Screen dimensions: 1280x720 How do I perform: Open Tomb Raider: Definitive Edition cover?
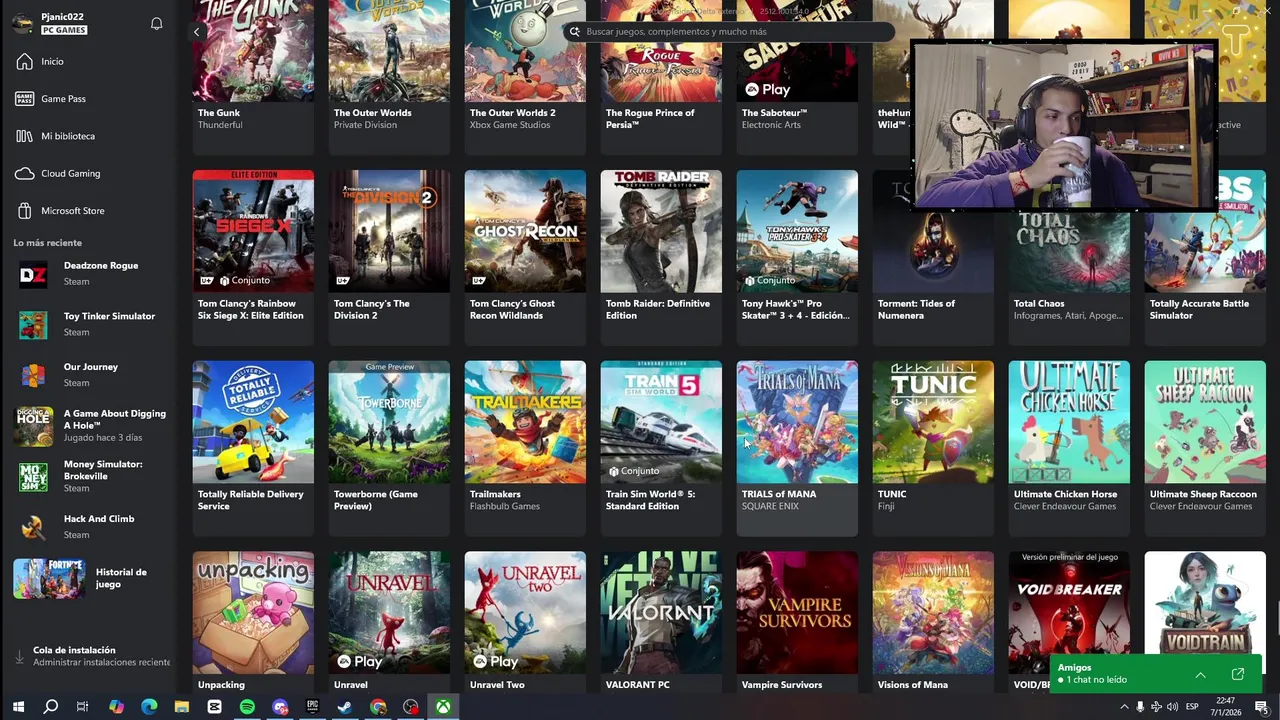coord(661,231)
